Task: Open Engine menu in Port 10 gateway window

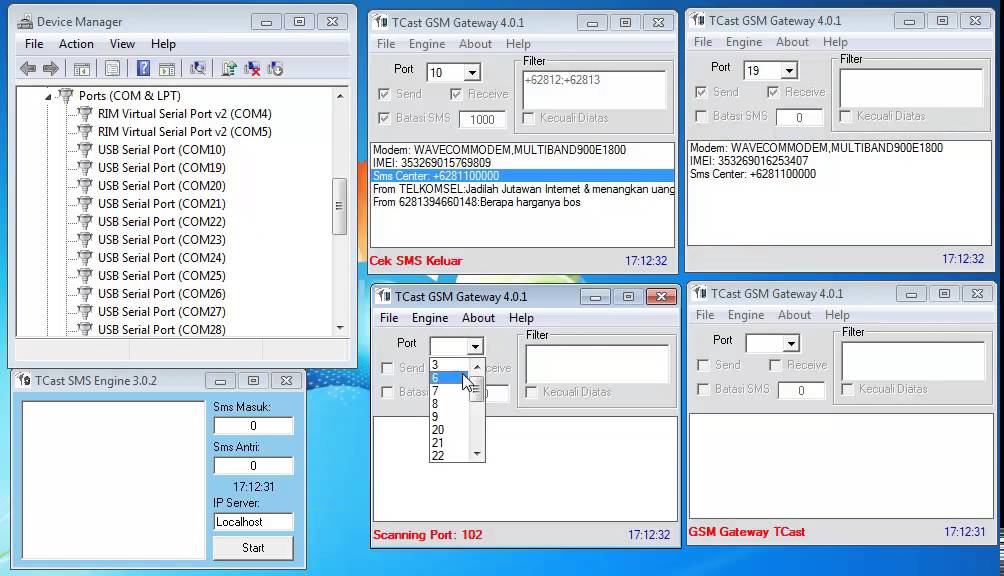Action: [x=427, y=44]
